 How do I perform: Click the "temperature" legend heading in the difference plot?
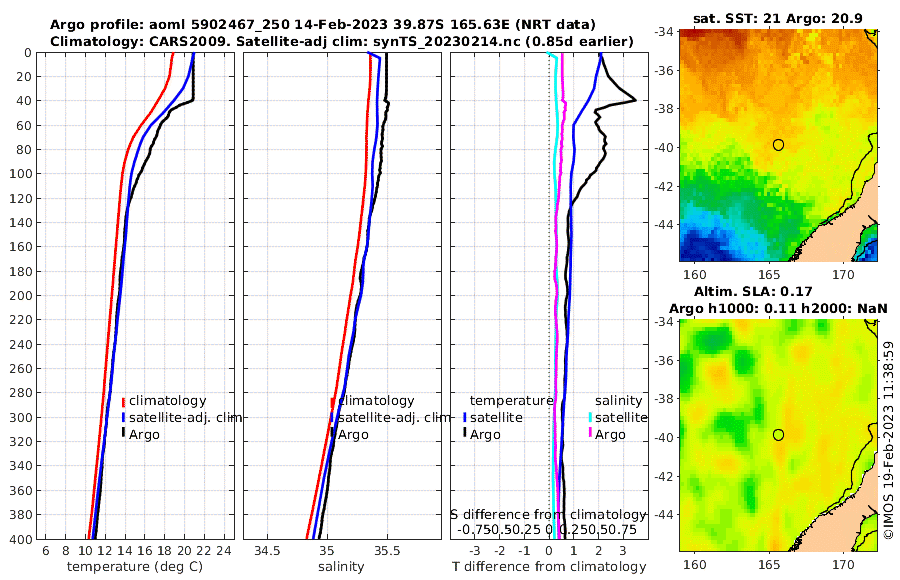(x=511, y=401)
